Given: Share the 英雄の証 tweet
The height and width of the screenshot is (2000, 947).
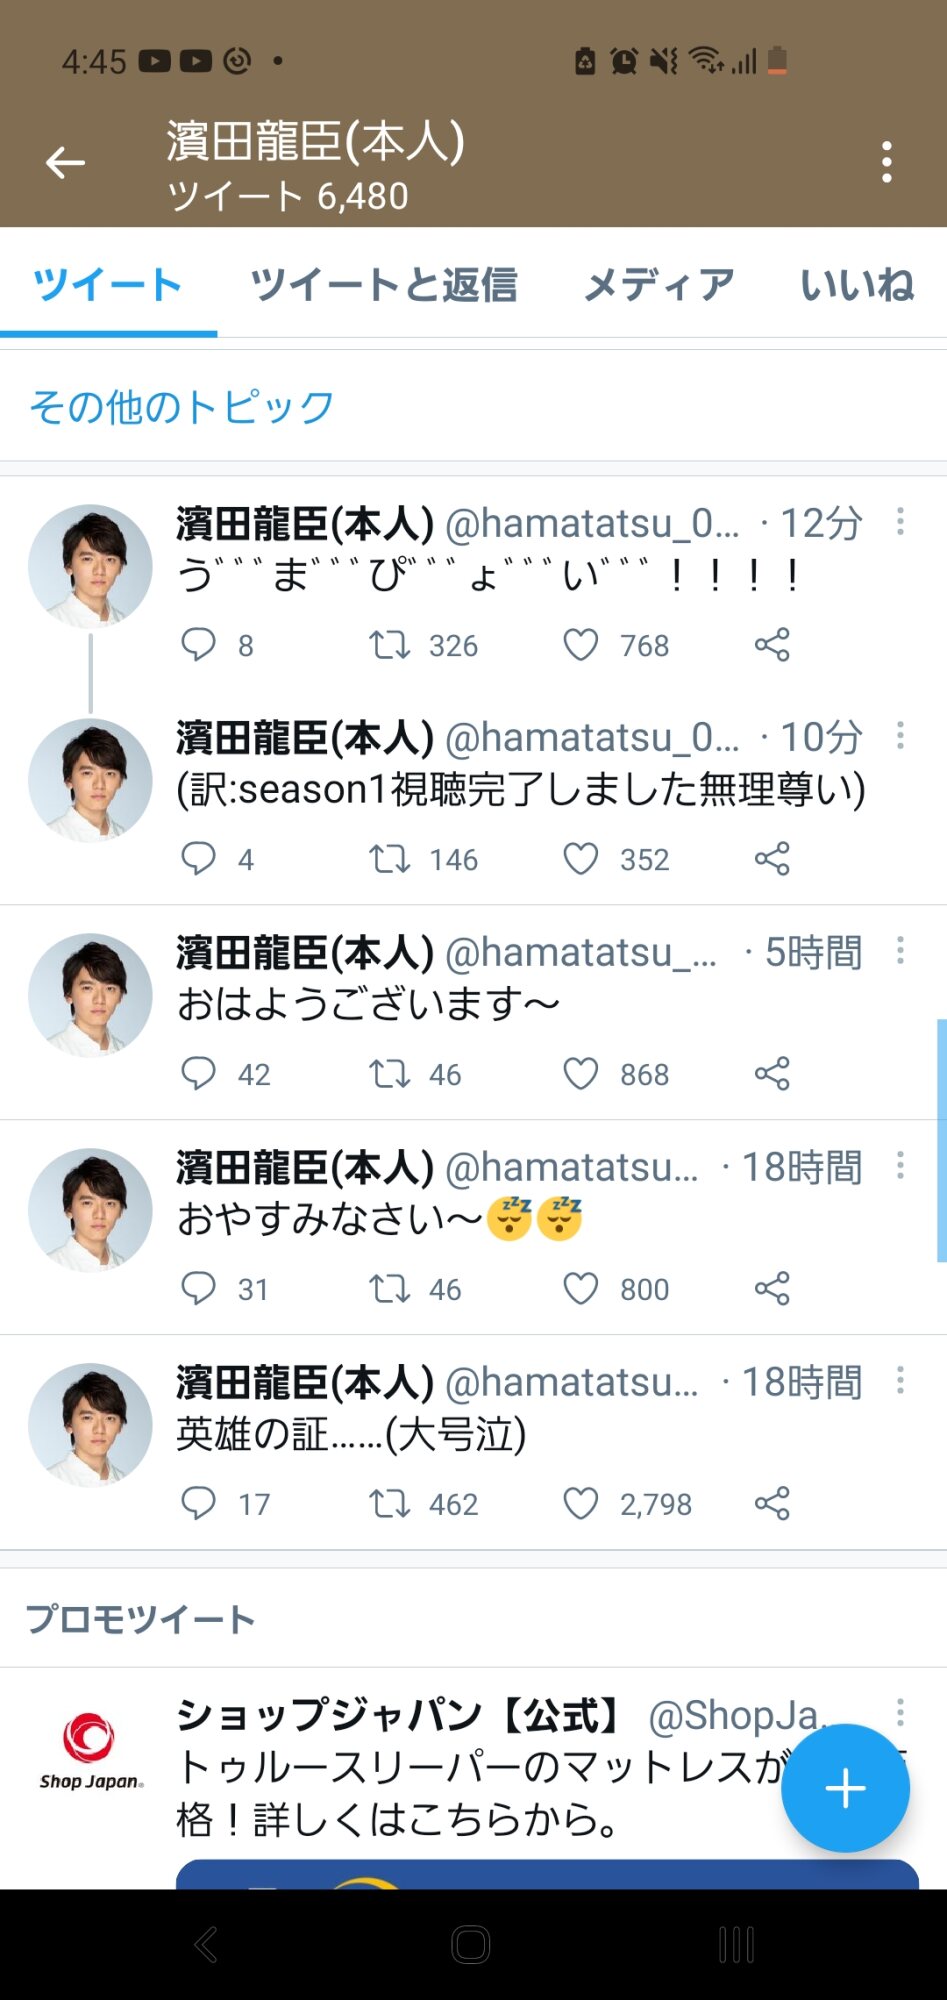Looking at the screenshot, I should tap(772, 1504).
